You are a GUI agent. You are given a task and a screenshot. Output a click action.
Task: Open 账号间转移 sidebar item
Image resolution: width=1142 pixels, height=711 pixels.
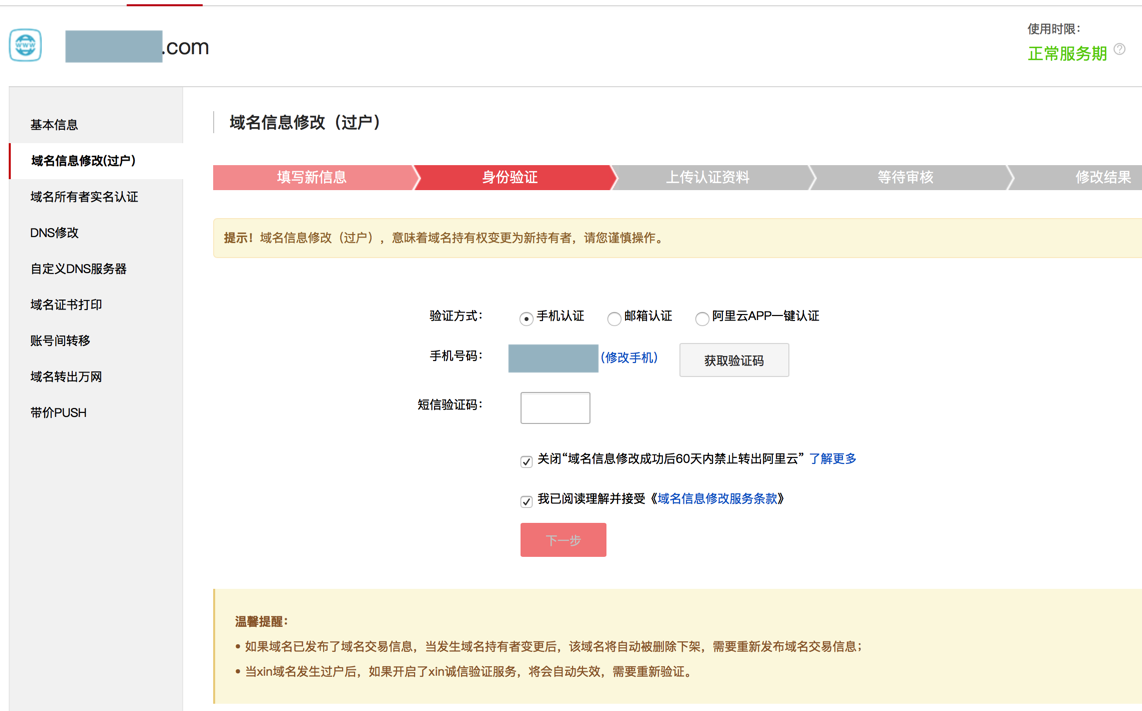(x=60, y=341)
